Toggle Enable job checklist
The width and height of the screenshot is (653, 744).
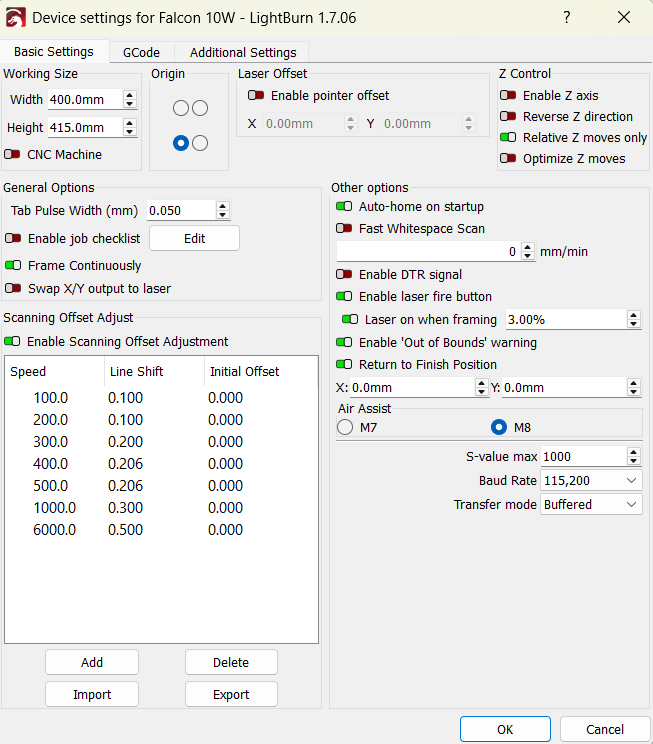coord(13,238)
